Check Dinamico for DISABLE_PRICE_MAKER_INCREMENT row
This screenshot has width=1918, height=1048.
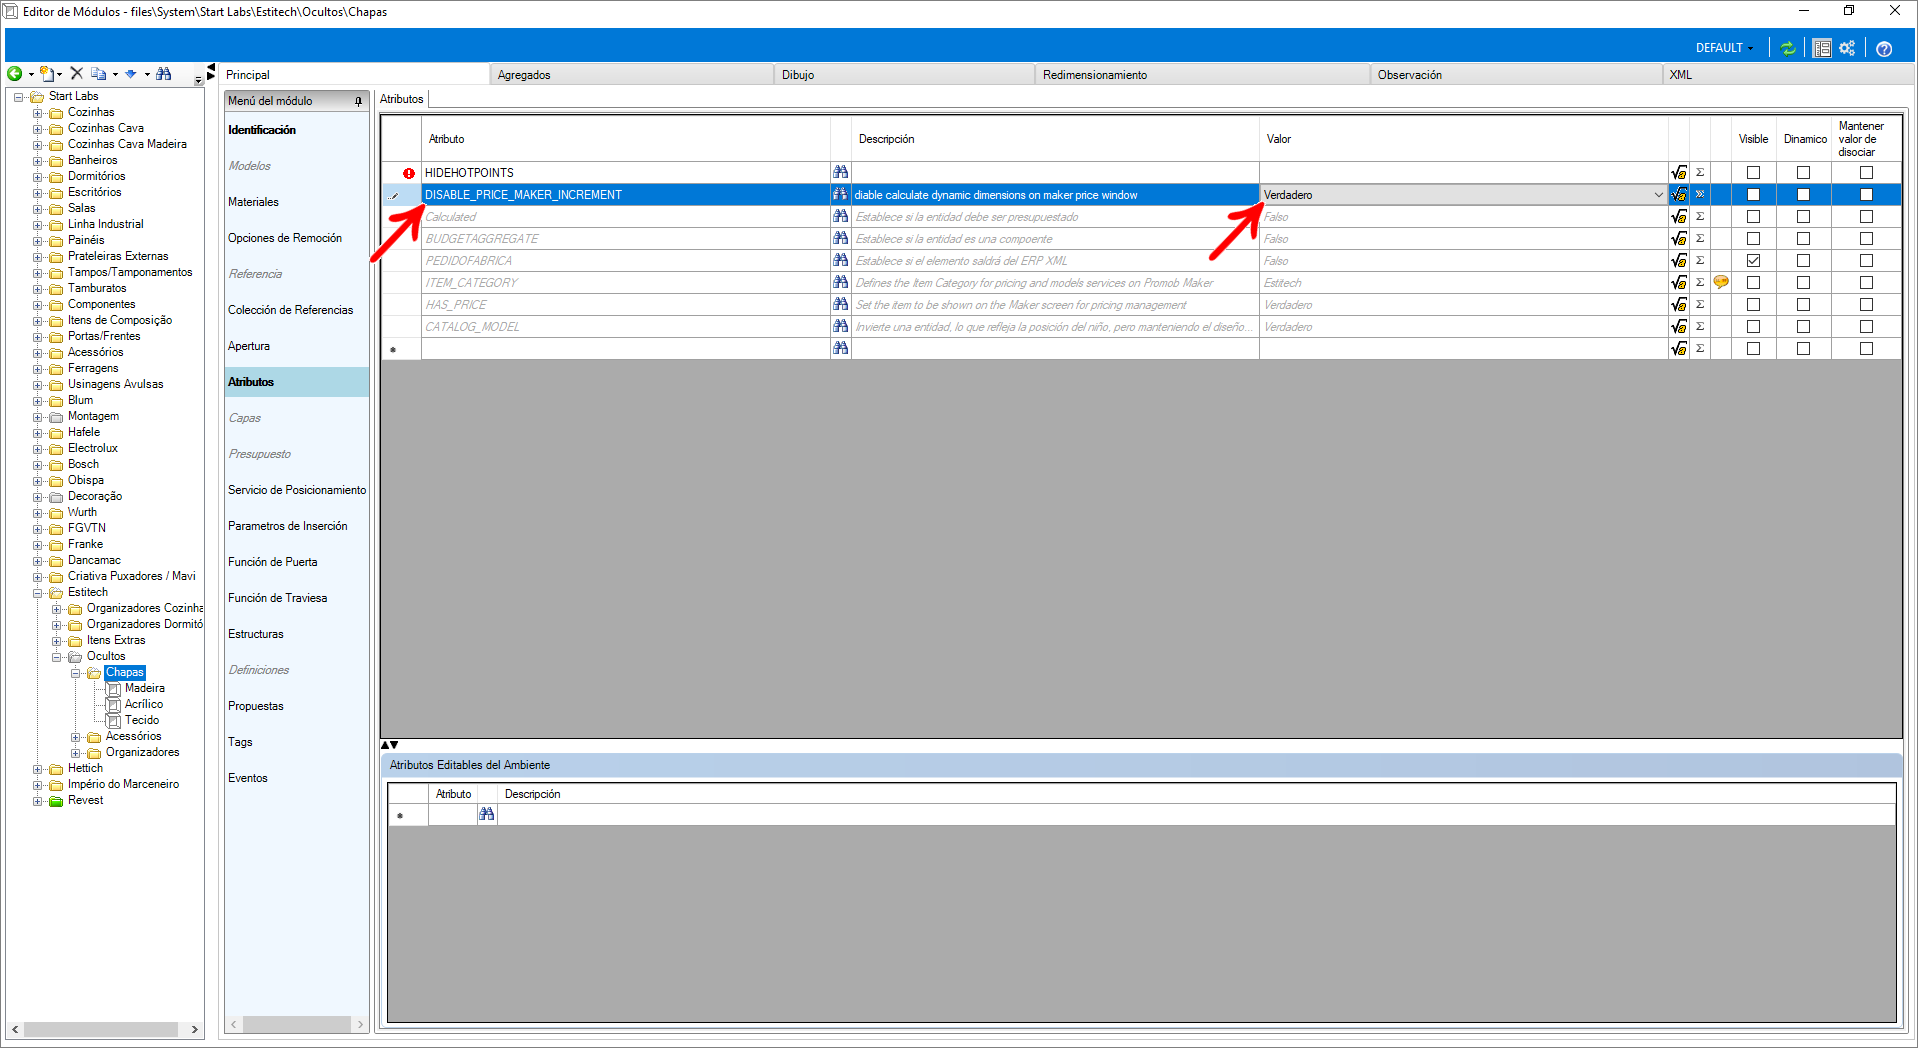[1803, 195]
